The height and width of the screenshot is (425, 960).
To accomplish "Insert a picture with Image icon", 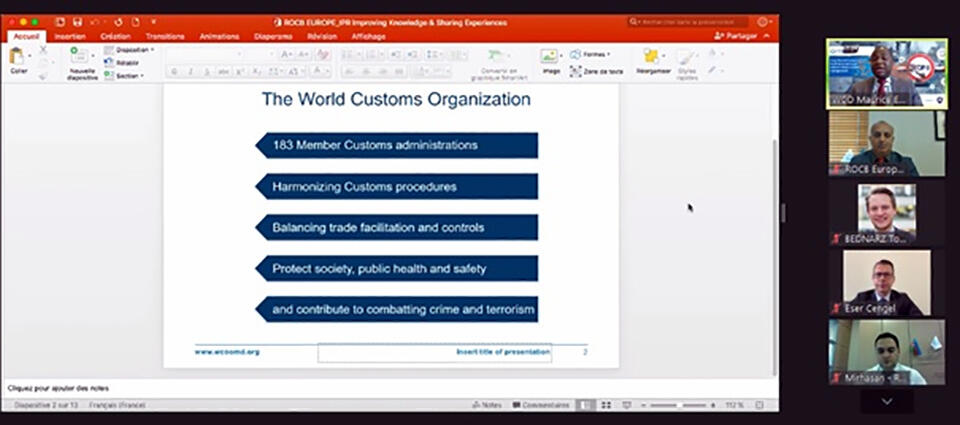I will pyautogui.click(x=550, y=56).
